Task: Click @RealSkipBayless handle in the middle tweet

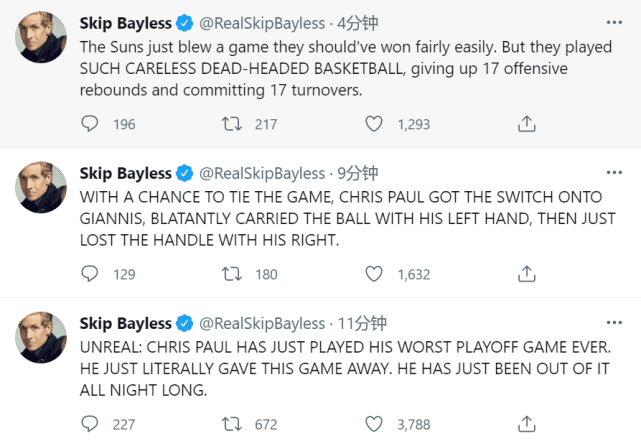Action: click(x=263, y=173)
